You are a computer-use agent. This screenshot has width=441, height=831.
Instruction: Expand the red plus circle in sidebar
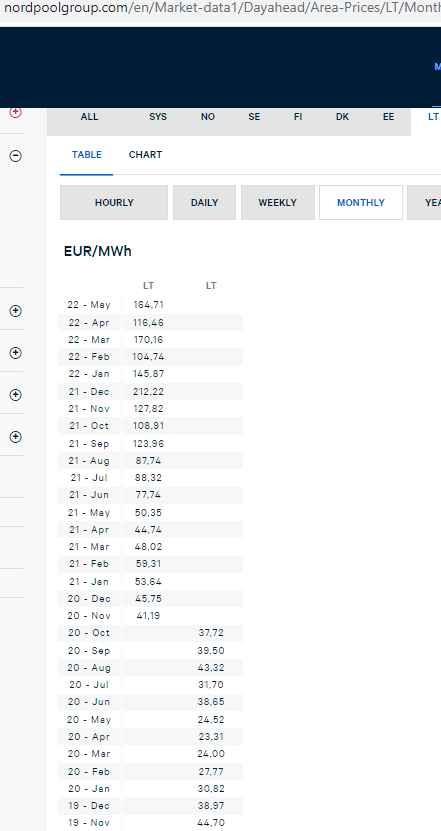click(16, 112)
